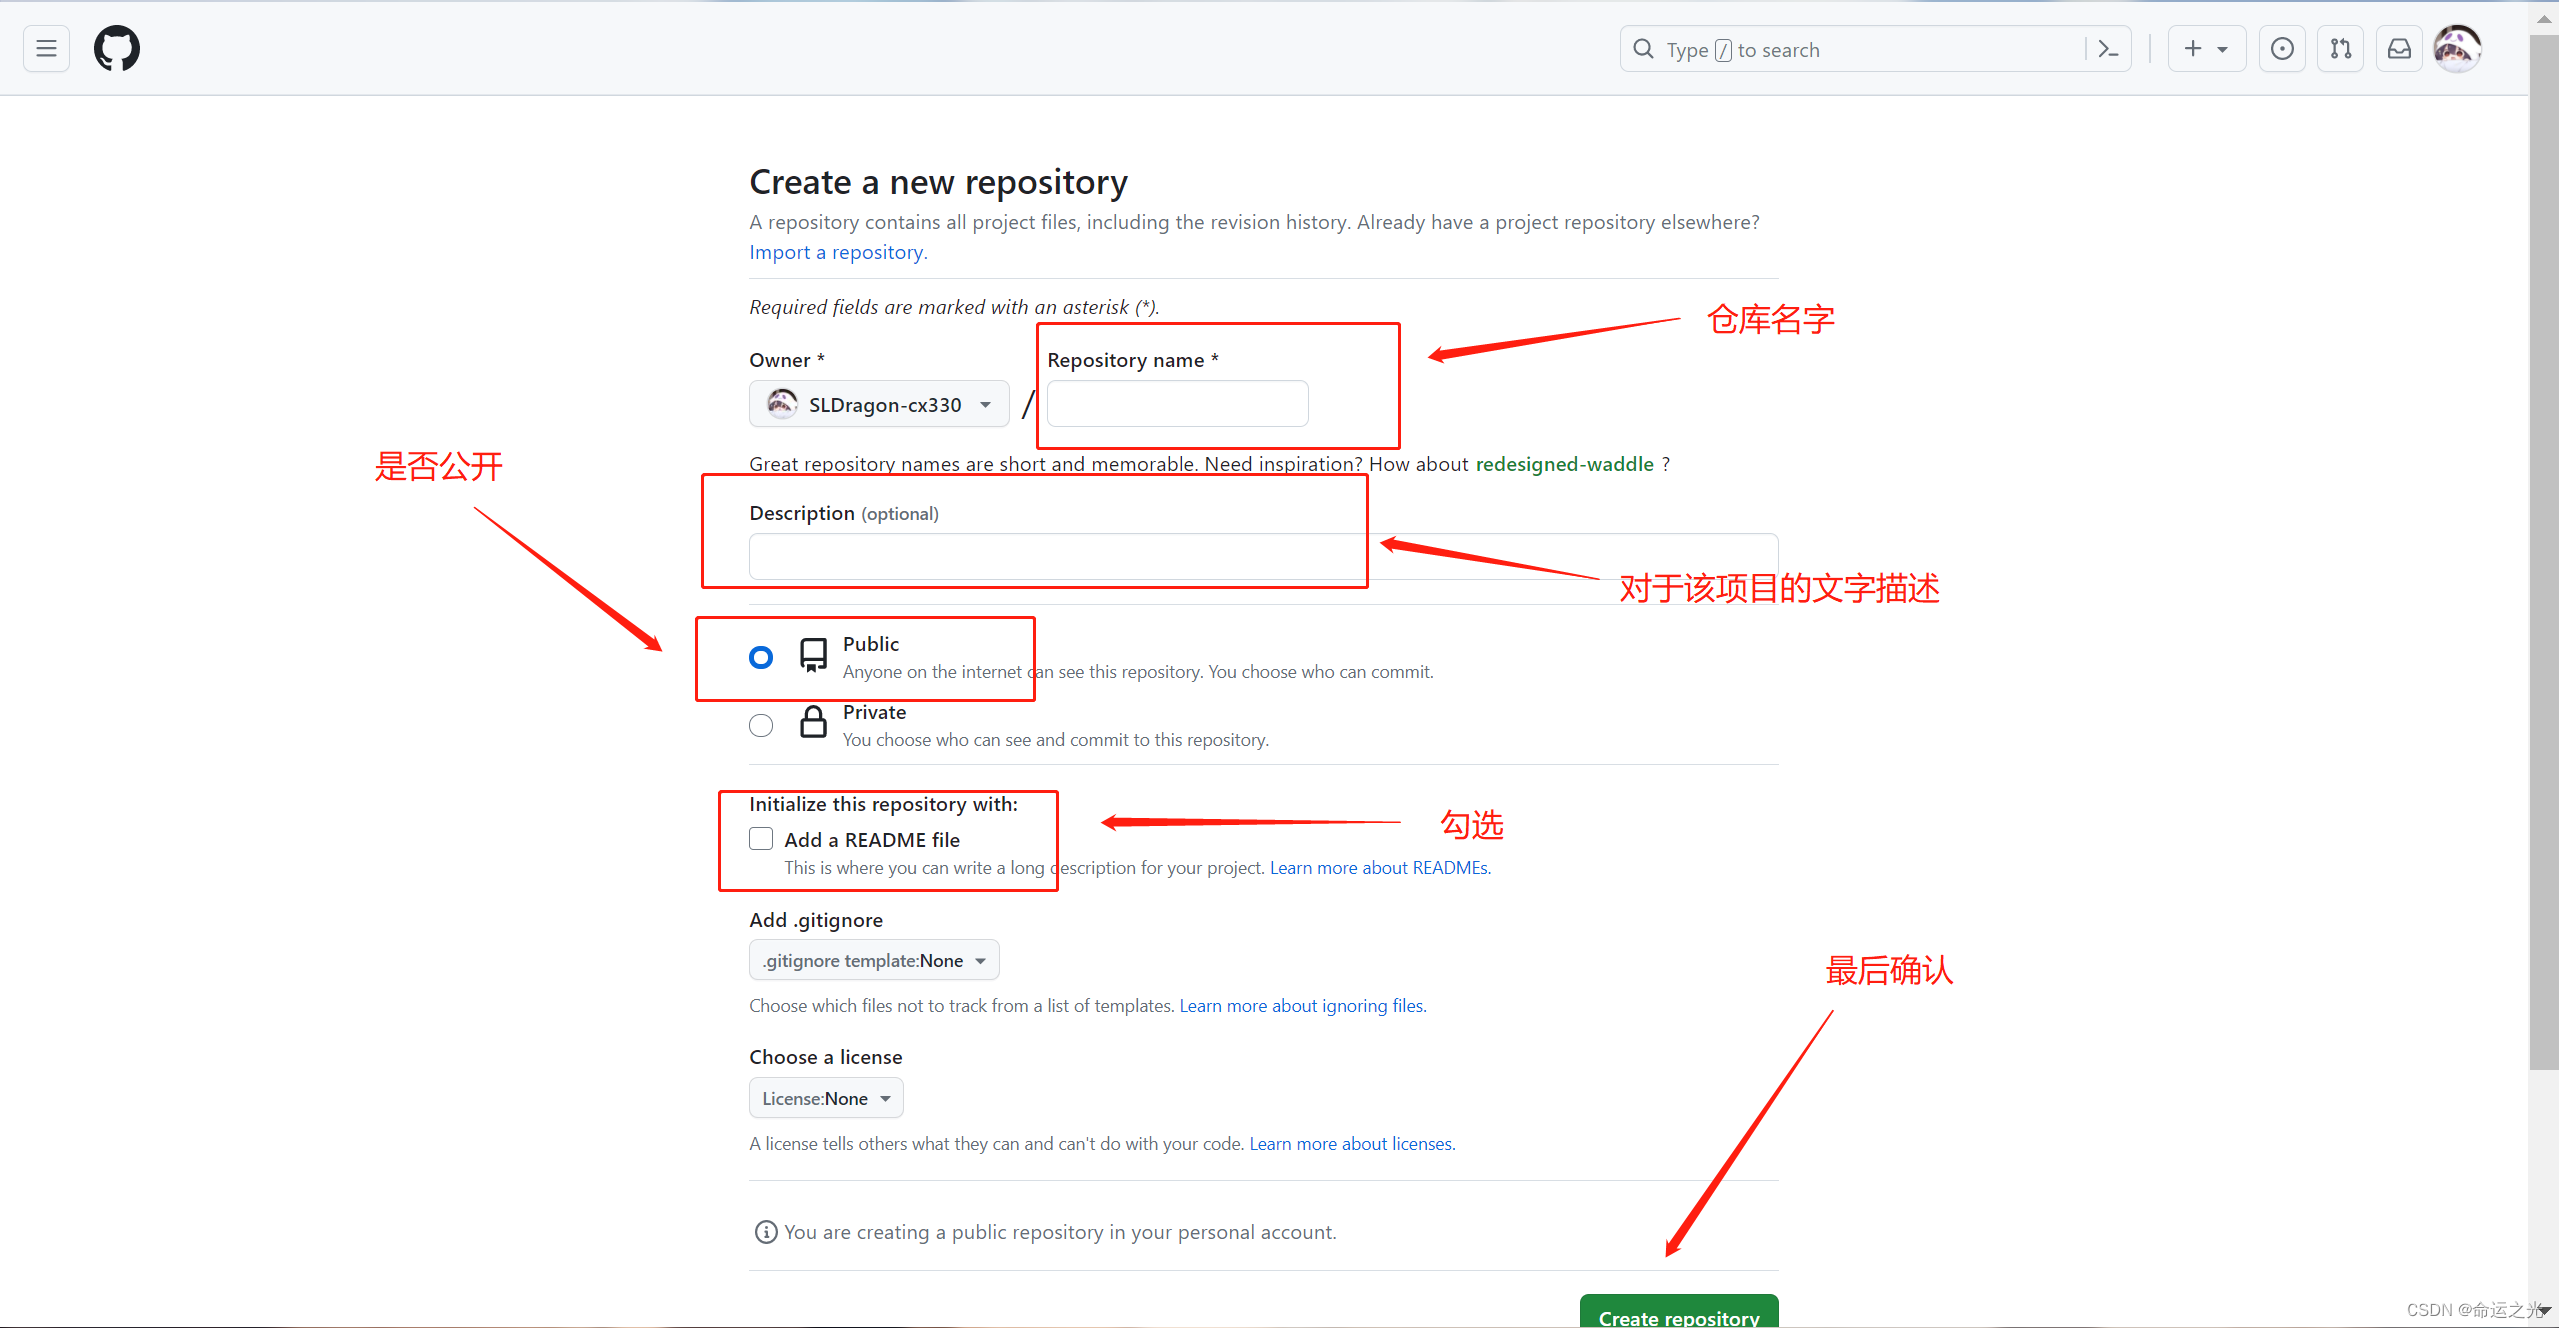Expand the Owner SLDragon-cx330 dropdown
The width and height of the screenshot is (2559, 1328).
[879, 404]
